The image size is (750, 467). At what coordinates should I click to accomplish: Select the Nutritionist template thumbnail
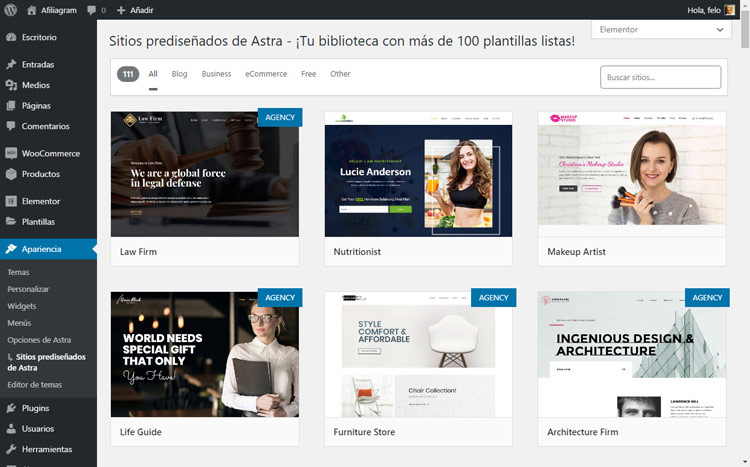coord(418,174)
